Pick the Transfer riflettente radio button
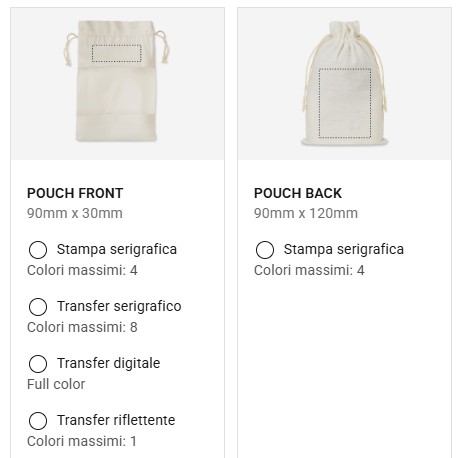 click(38, 421)
